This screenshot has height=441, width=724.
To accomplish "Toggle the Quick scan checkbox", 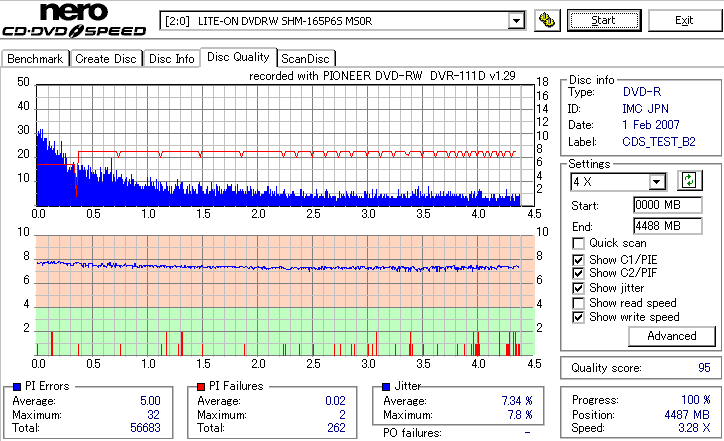I will [578, 243].
